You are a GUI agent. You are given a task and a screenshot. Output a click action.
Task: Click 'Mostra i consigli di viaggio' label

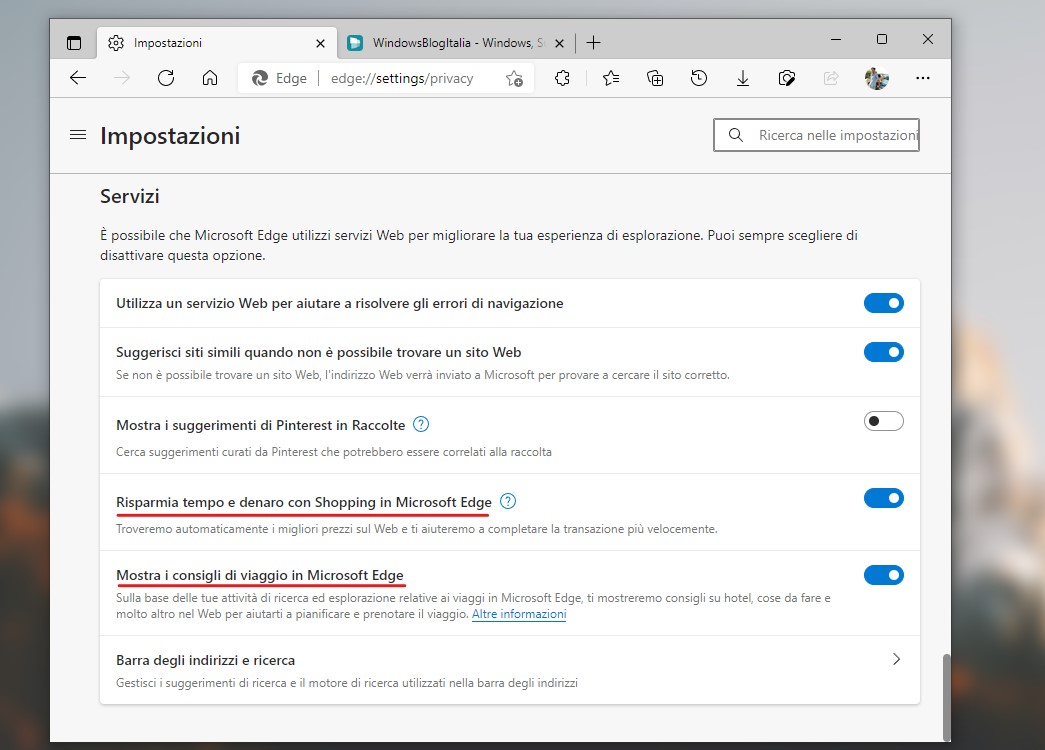(x=260, y=575)
